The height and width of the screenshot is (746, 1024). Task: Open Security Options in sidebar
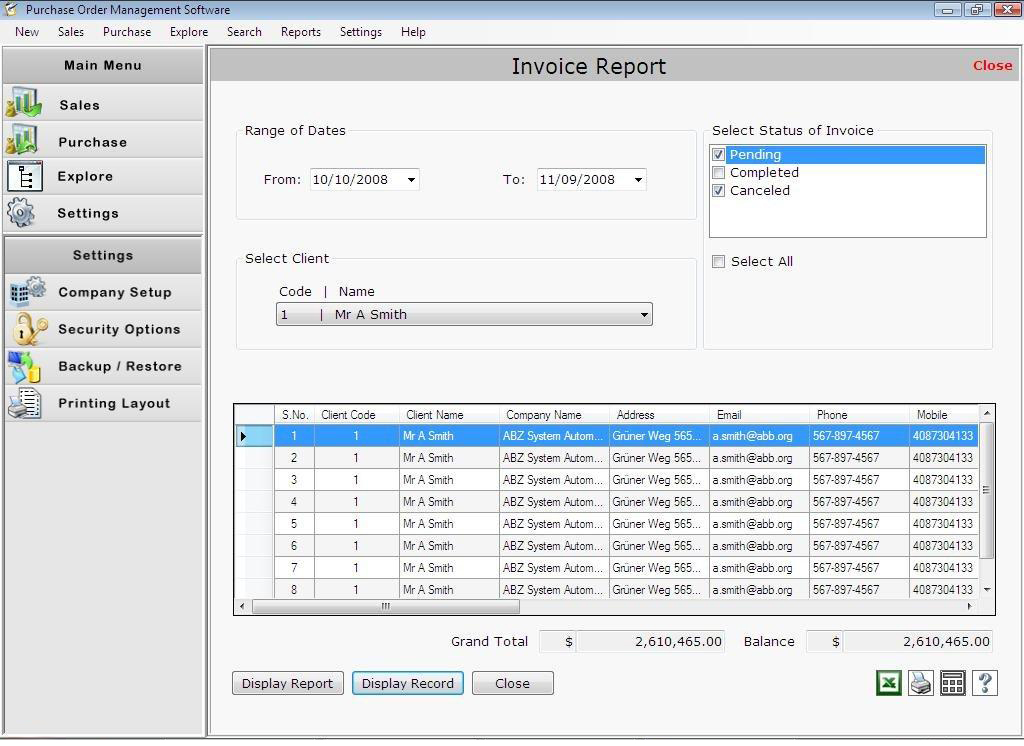pyautogui.click(x=118, y=329)
